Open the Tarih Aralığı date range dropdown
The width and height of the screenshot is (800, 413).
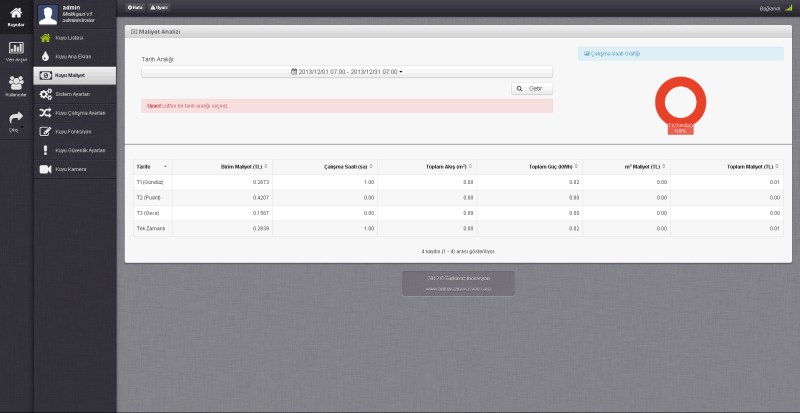(x=347, y=72)
